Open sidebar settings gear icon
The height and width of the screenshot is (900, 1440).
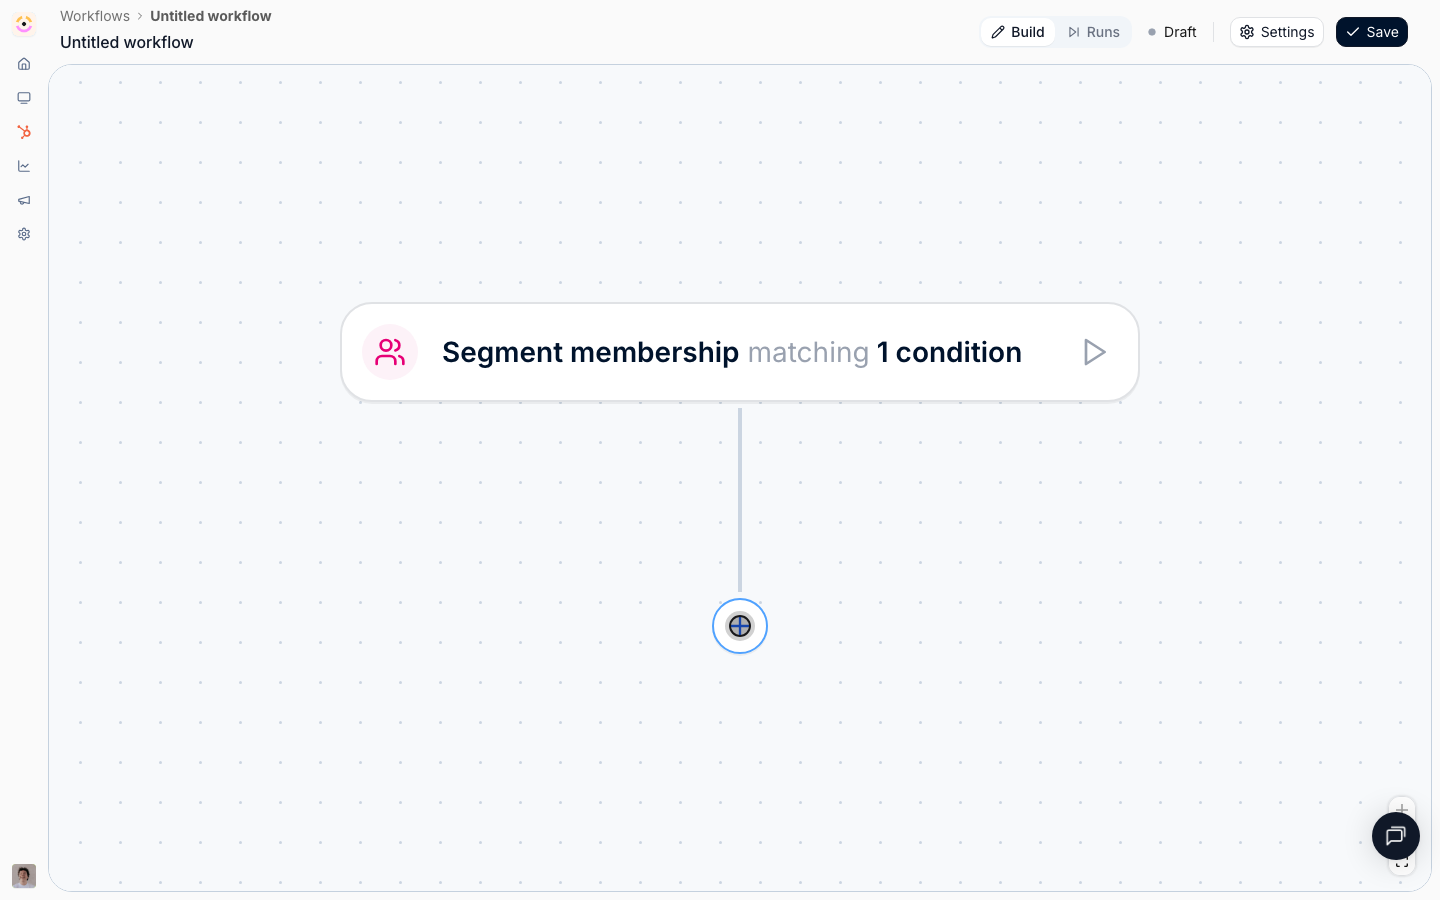point(24,234)
